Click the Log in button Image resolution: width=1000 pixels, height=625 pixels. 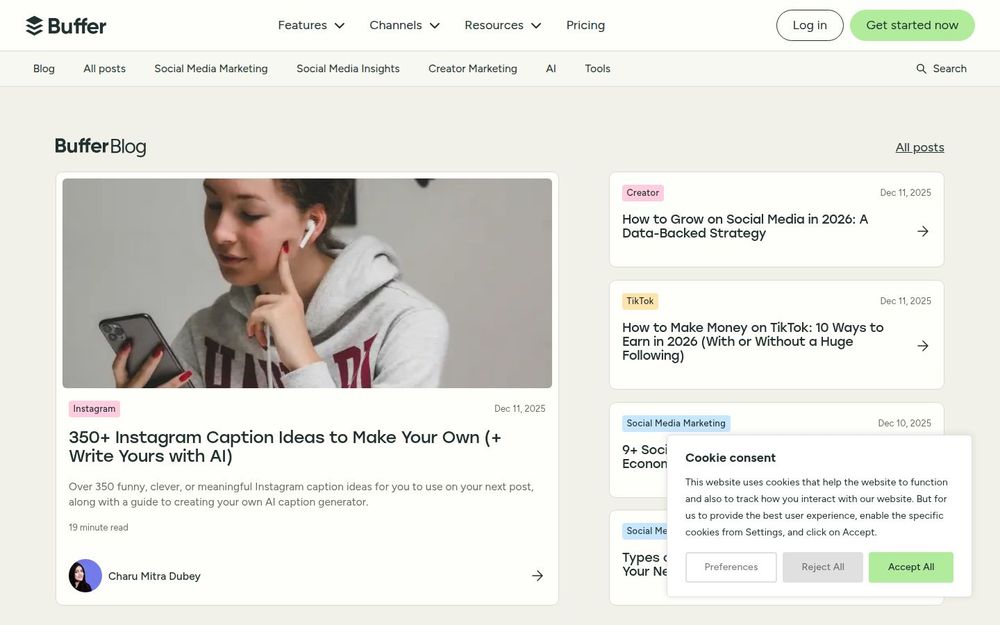click(810, 26)
